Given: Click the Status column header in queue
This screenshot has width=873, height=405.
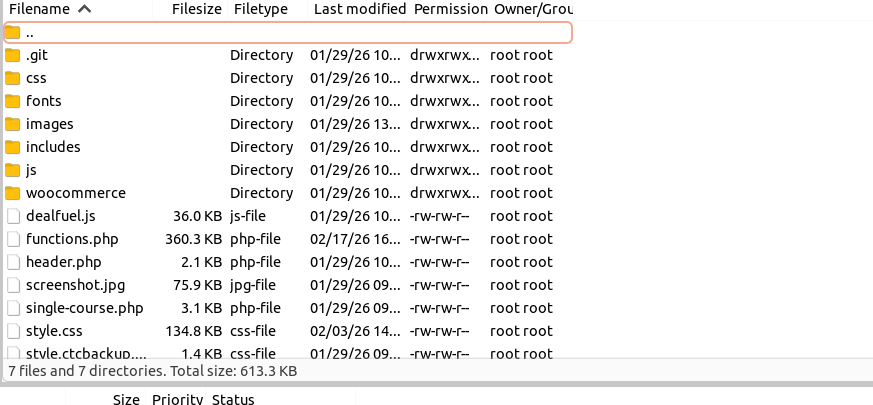Looking at the screenshot, I should [233, 400].
